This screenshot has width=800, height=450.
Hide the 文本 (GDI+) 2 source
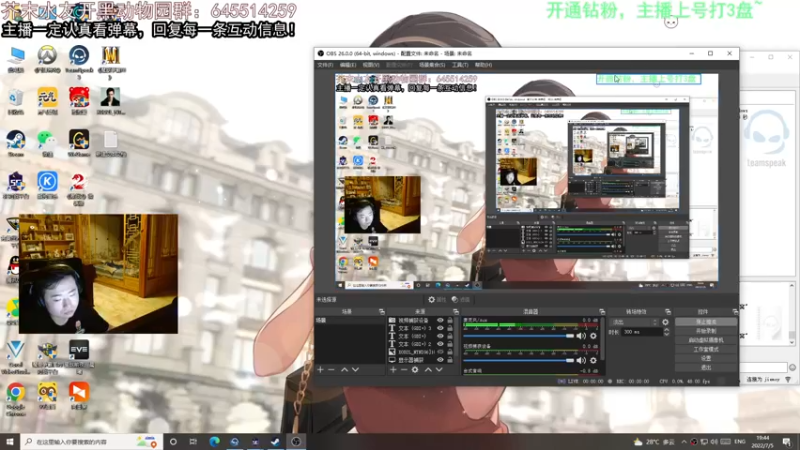pos(440,344)
